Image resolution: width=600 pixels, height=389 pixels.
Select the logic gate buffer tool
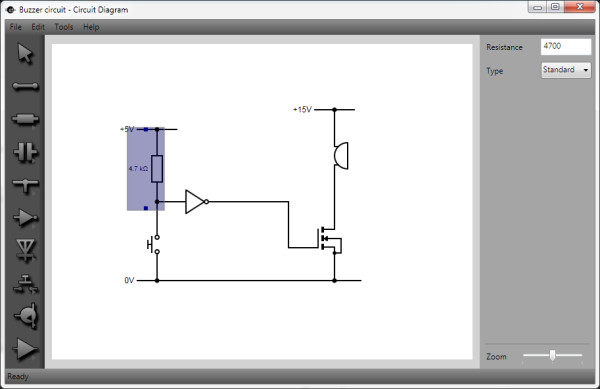(25, 218)
